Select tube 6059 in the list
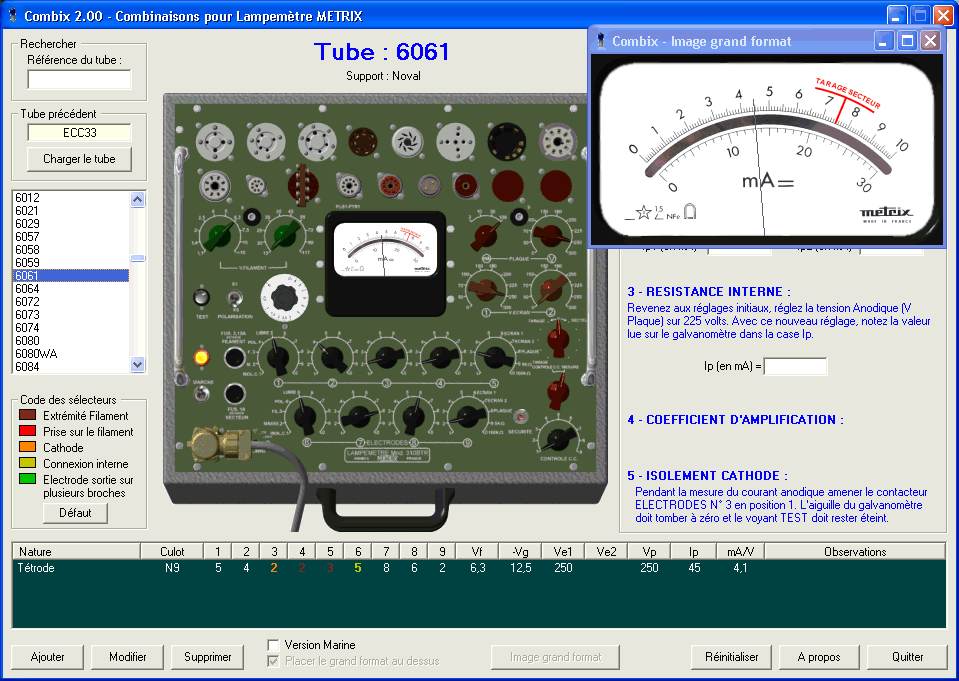The width and height of the screenshot is (959, 681). pos(71,262)
